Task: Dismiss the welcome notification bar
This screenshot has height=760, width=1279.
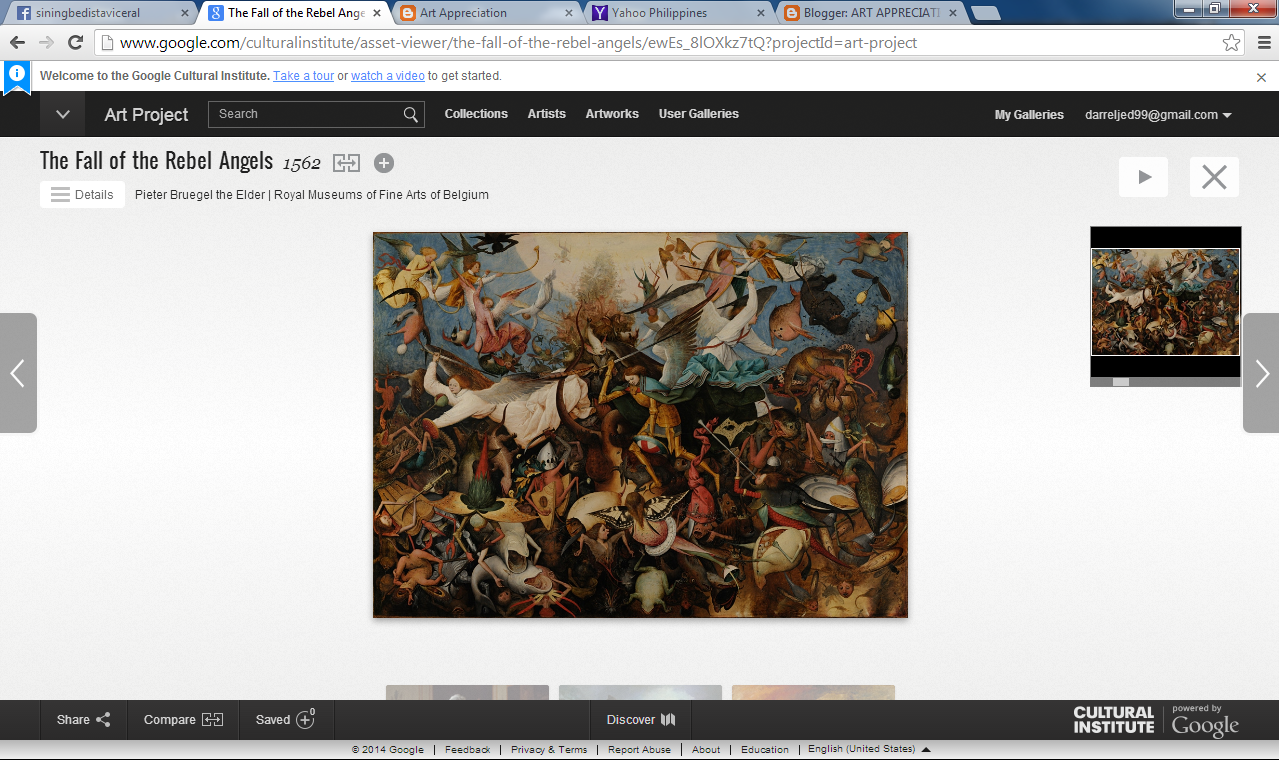Action: (1261, 77)
